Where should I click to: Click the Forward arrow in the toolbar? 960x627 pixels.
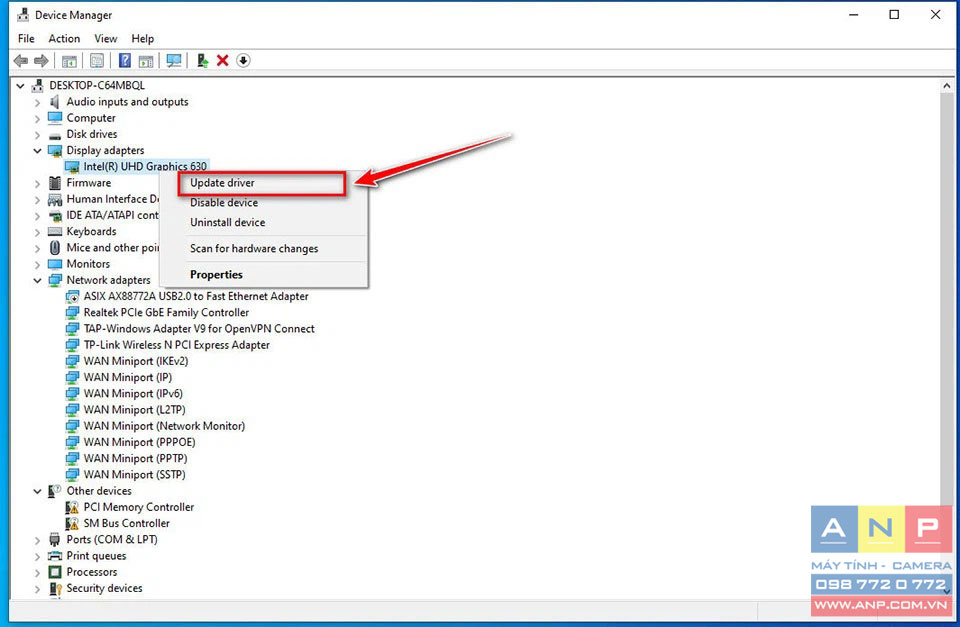pyautogui.click(x=41, y=61)
